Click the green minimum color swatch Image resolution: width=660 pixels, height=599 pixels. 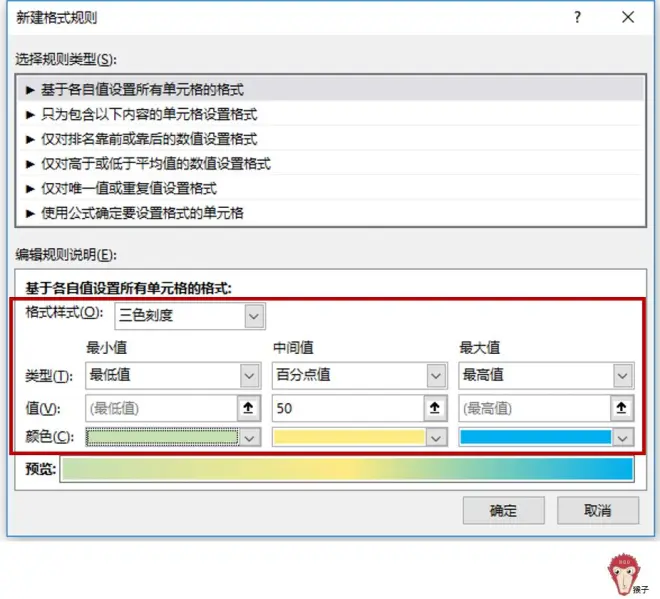(162, 437)
